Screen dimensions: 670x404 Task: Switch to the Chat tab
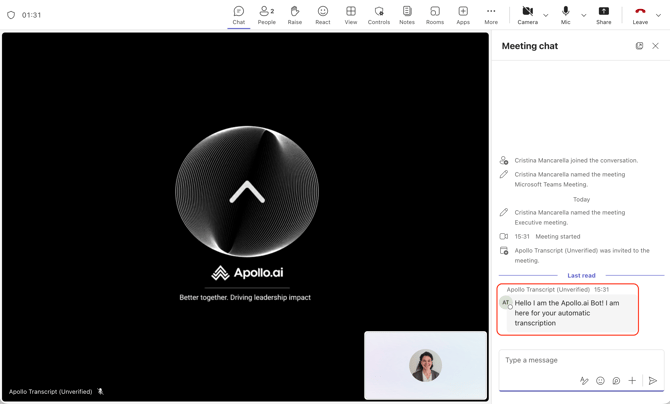(x=238, y=15)
